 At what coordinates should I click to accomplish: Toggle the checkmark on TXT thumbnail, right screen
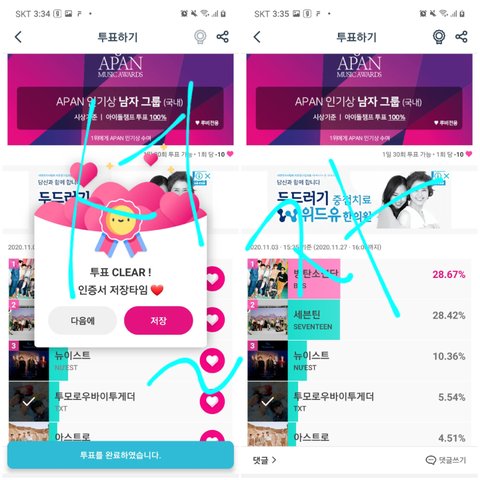tap(267, 402)
